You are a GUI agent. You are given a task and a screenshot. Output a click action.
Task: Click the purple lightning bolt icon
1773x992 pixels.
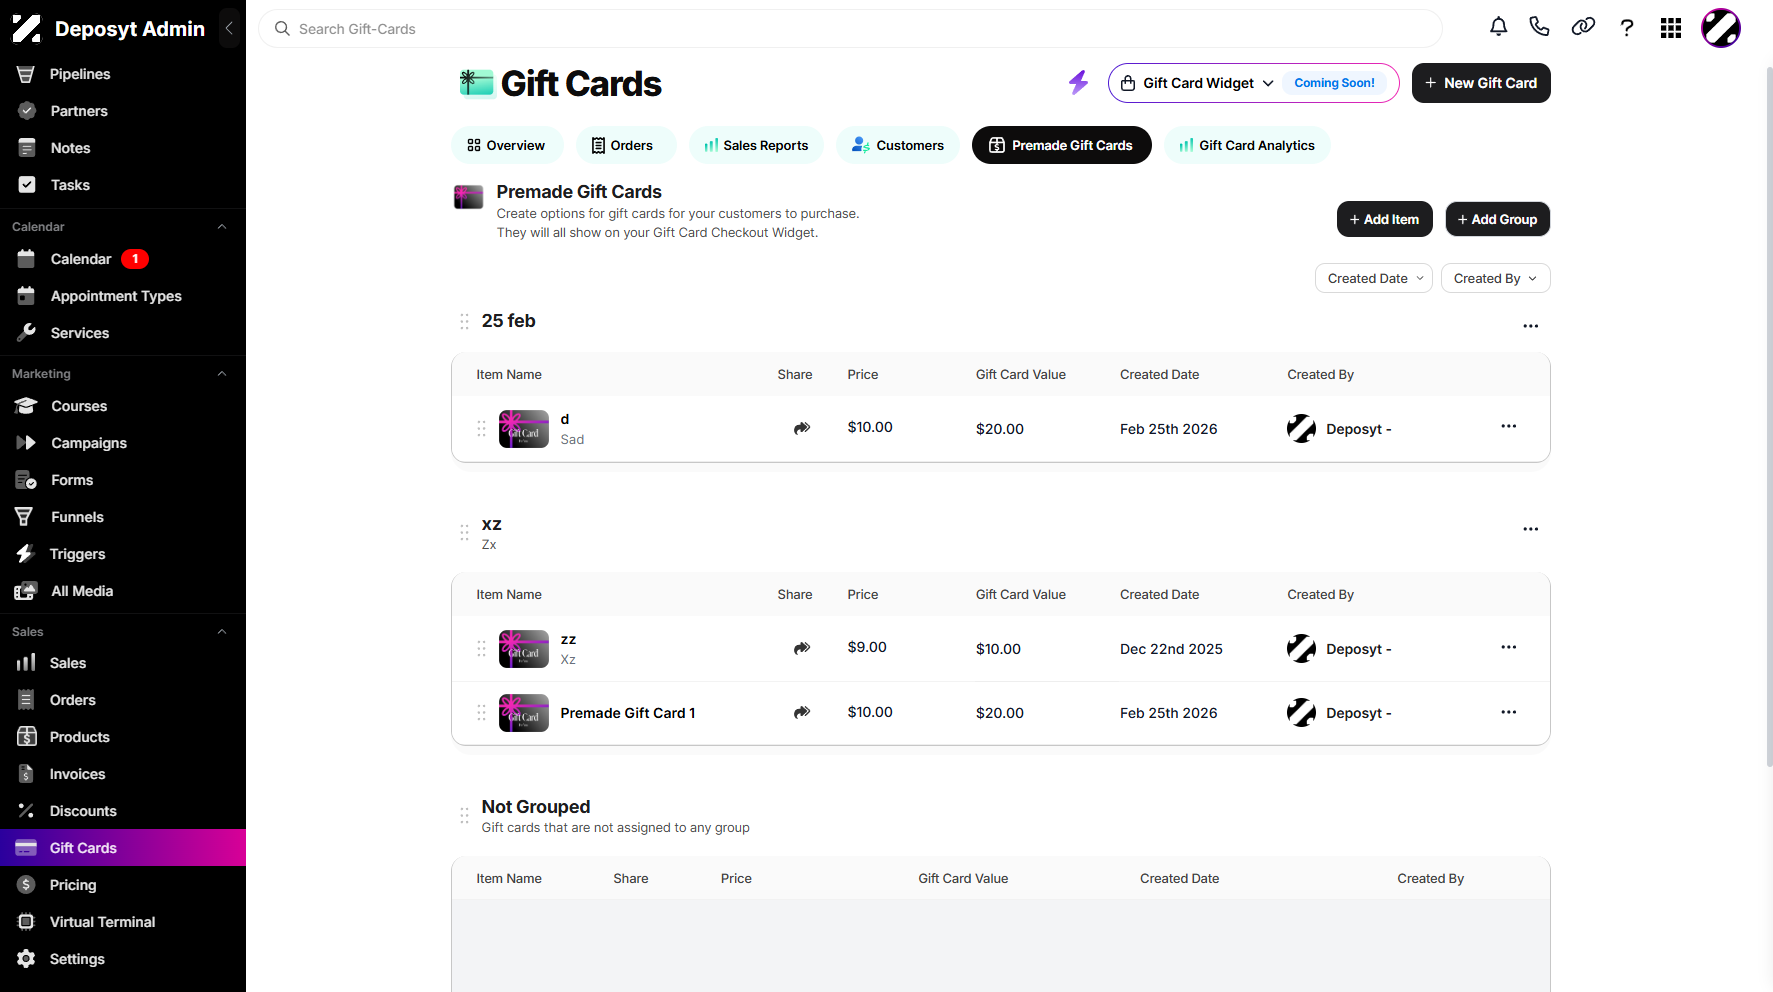pyautogui.click(x=1078, y=82)
